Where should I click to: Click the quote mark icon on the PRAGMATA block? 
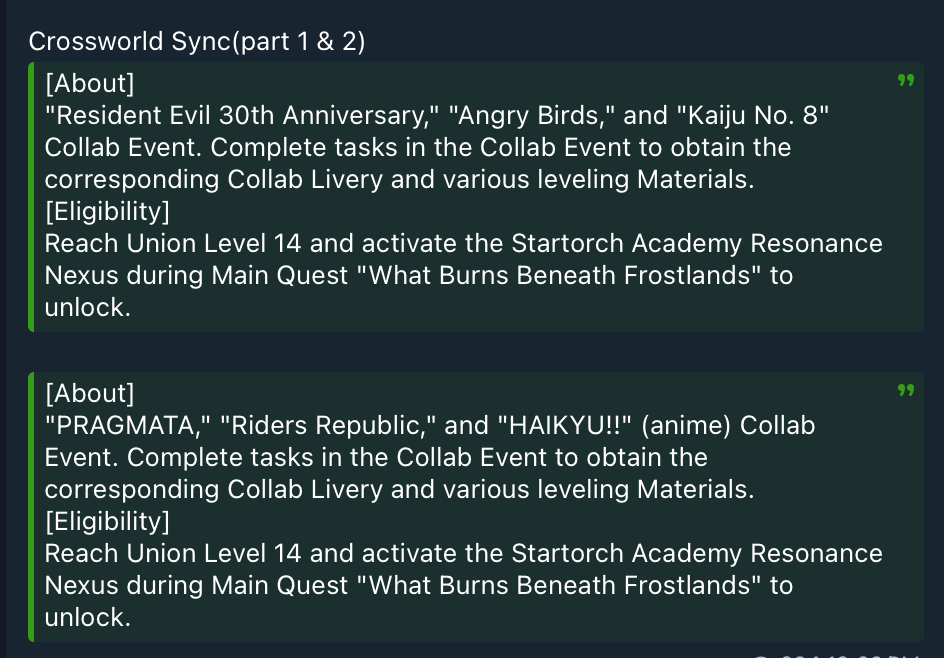[x=906, y=391]
